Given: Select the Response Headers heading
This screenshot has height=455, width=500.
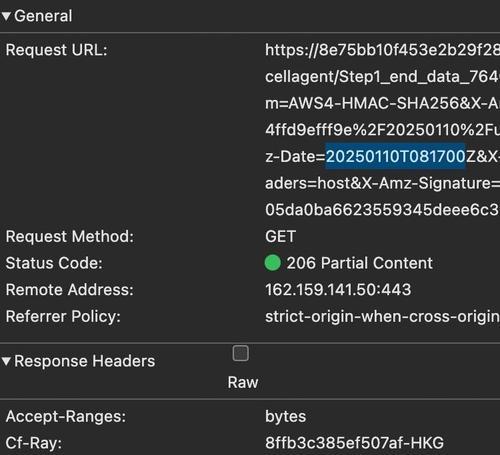Looking at the screenshot, I should [x=85, y=361].
